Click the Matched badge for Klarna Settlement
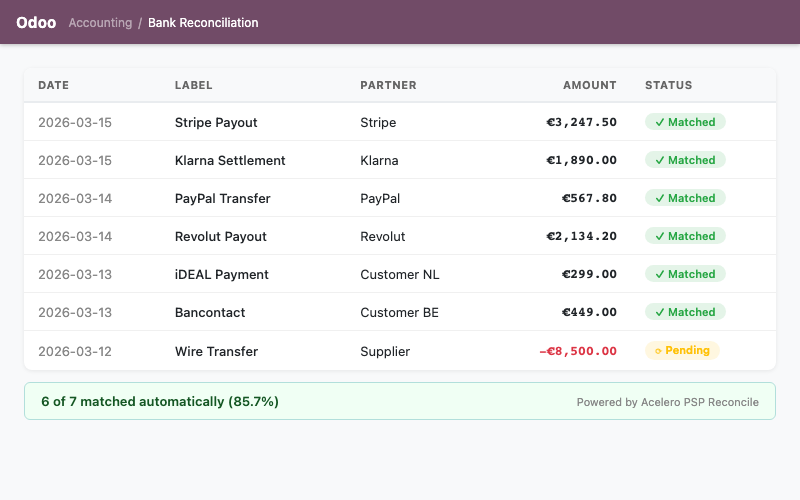 pyautogui.click(x=685, y=160)
